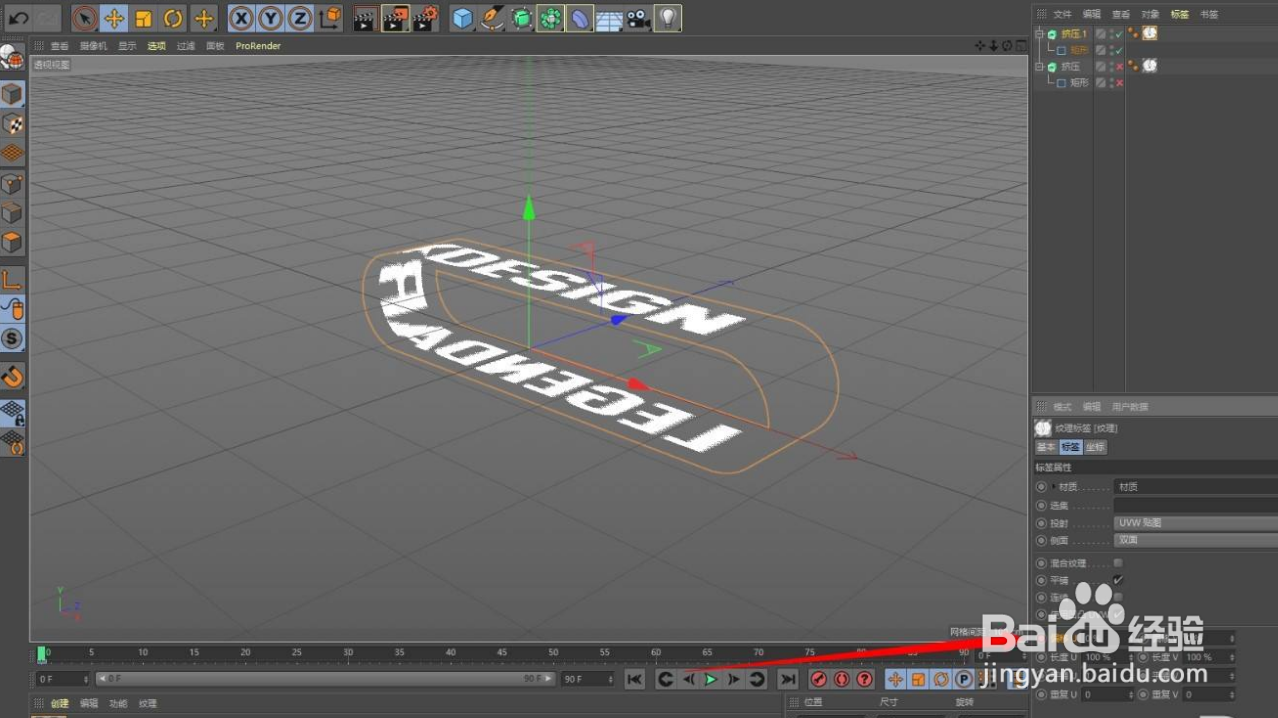Select the 挤压.1 object
Screen dimensions: 1278x718
tap(1074, 34)
